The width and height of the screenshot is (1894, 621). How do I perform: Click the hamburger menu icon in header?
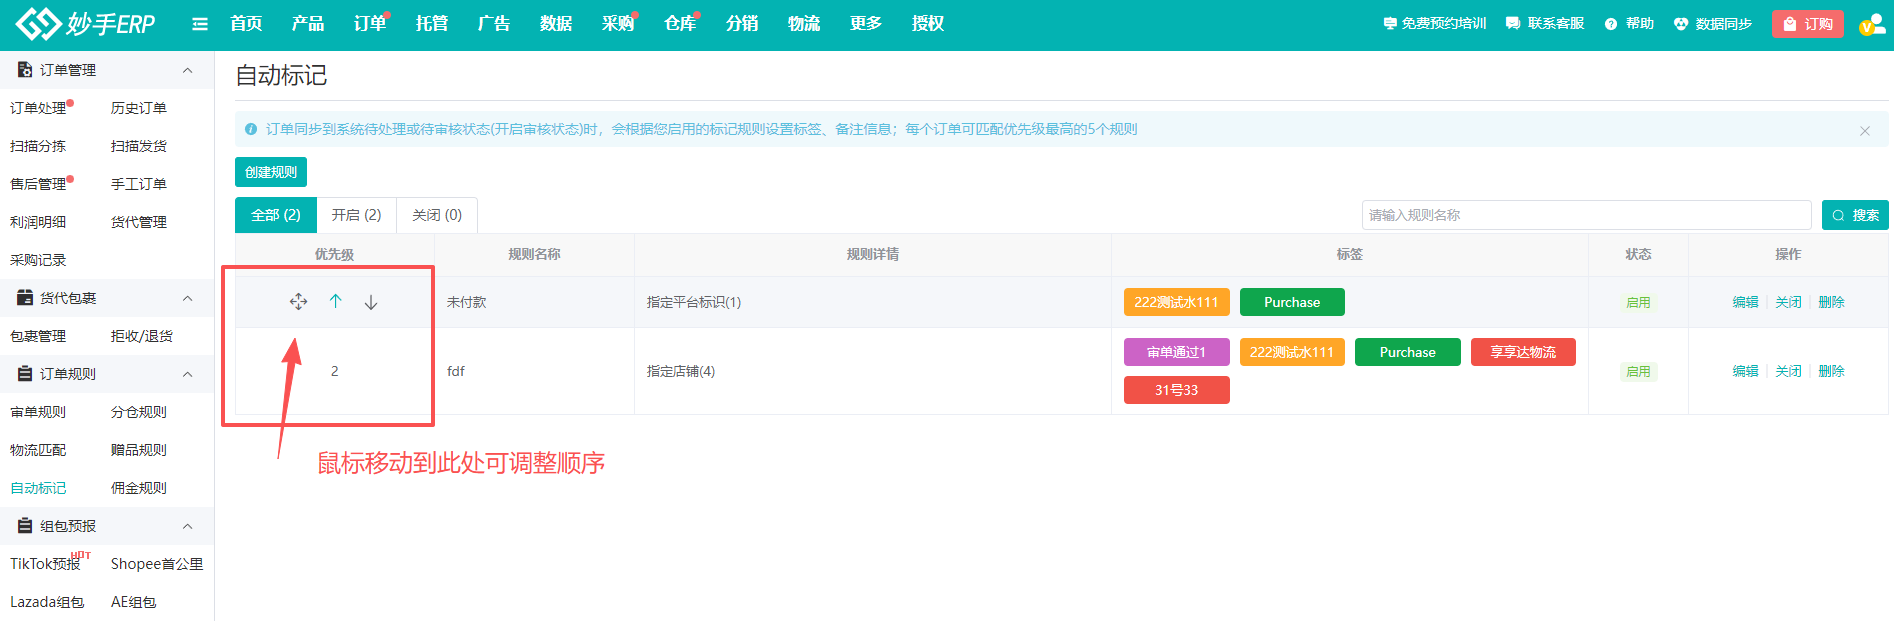tap(200, 24)
